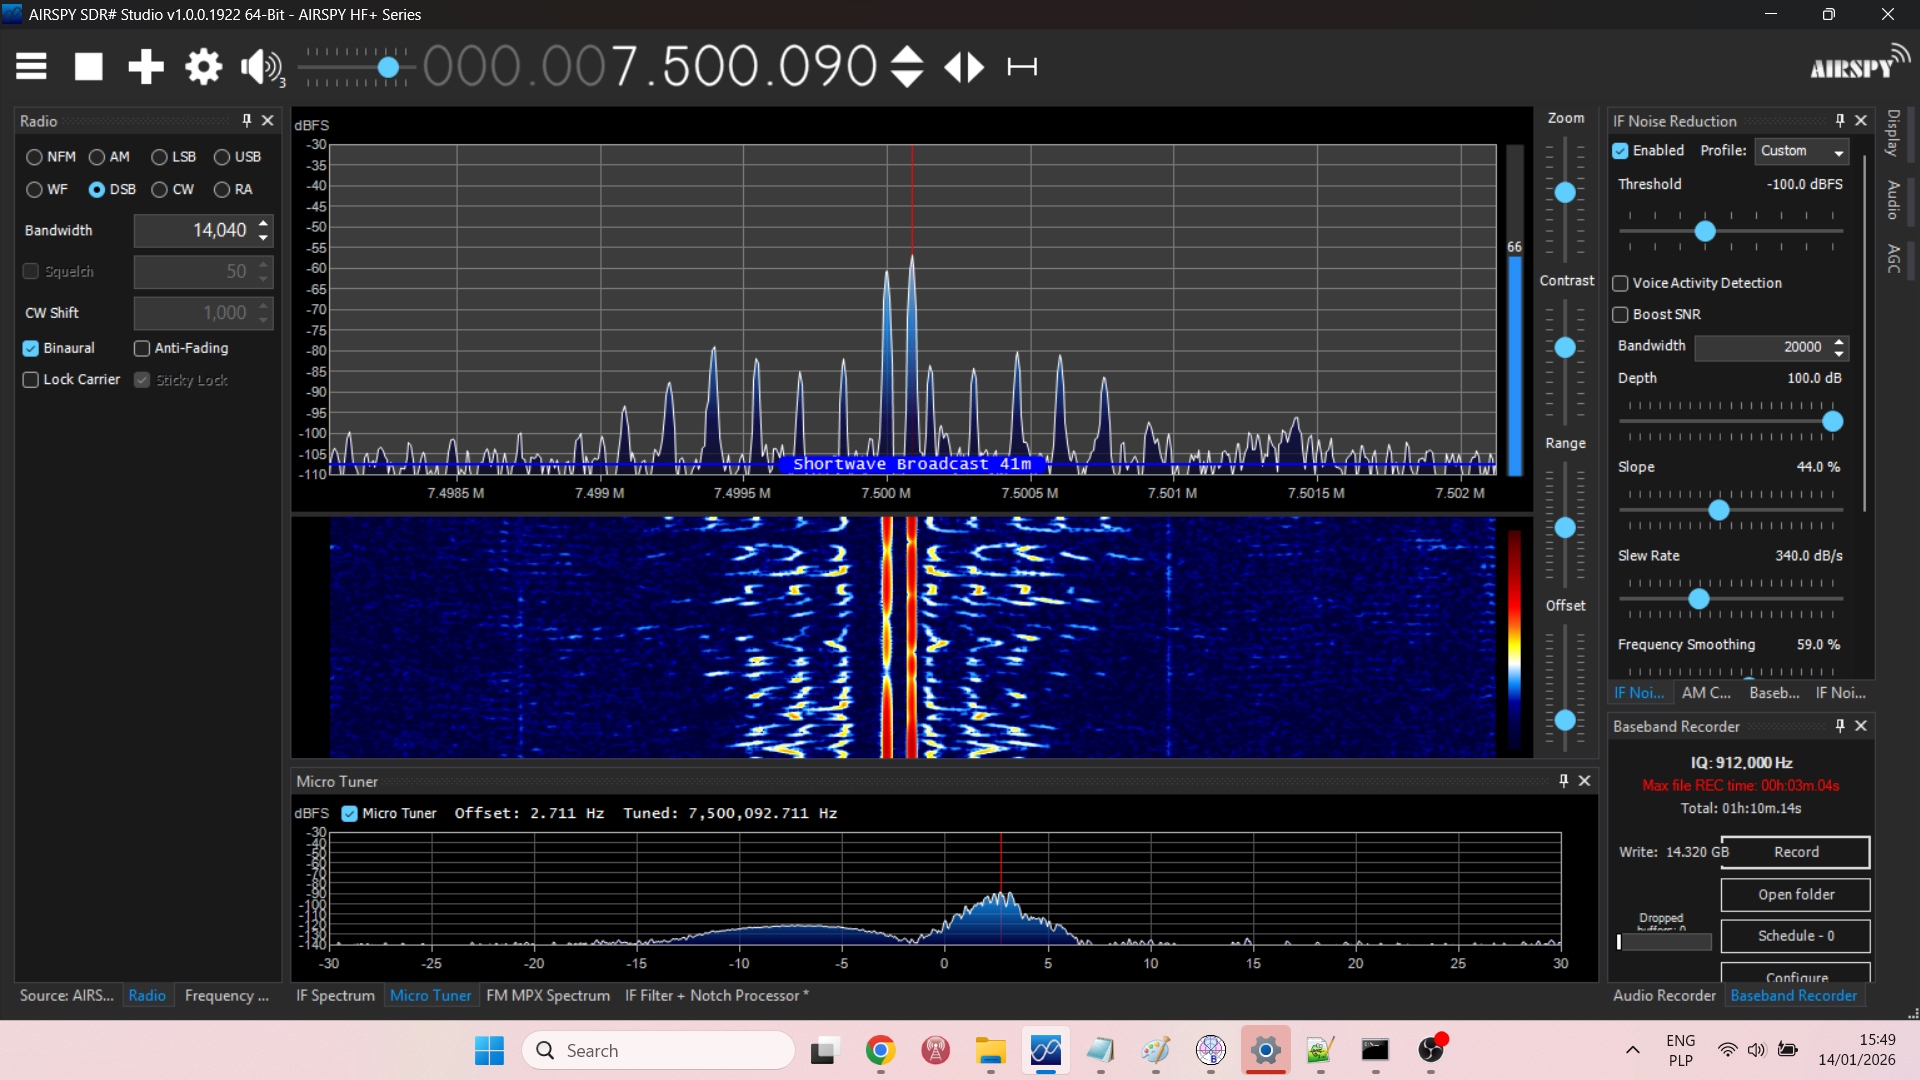This screenshot has width=1920, height=1080.
Task: Switch to the IF Spectrum tab
Action: pyautogui.click(x=335, y=995)
